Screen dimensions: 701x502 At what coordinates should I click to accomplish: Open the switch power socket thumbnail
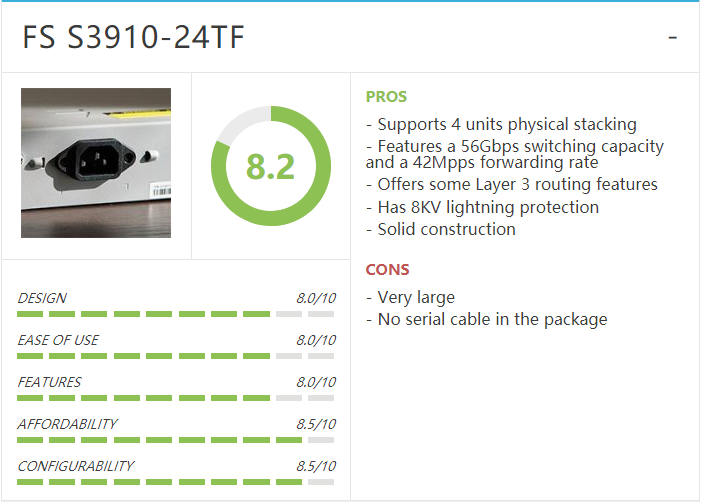click(96, 163)
